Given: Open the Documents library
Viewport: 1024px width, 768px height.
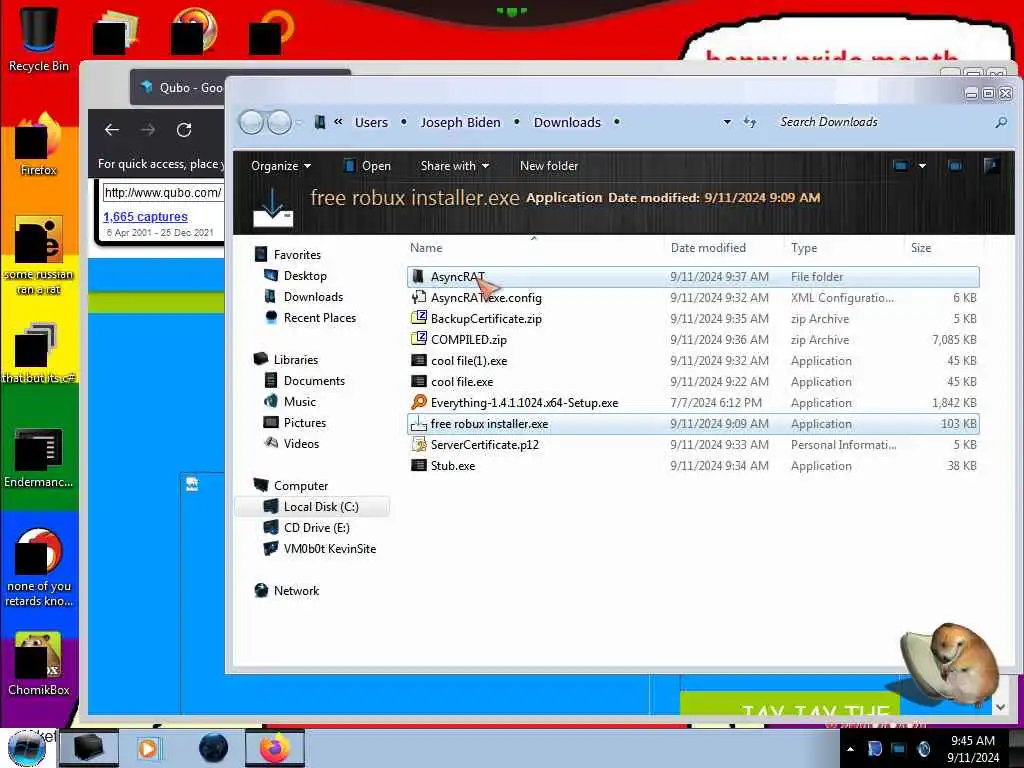Looking at the screenshot, I should click(x=313, y=381).
